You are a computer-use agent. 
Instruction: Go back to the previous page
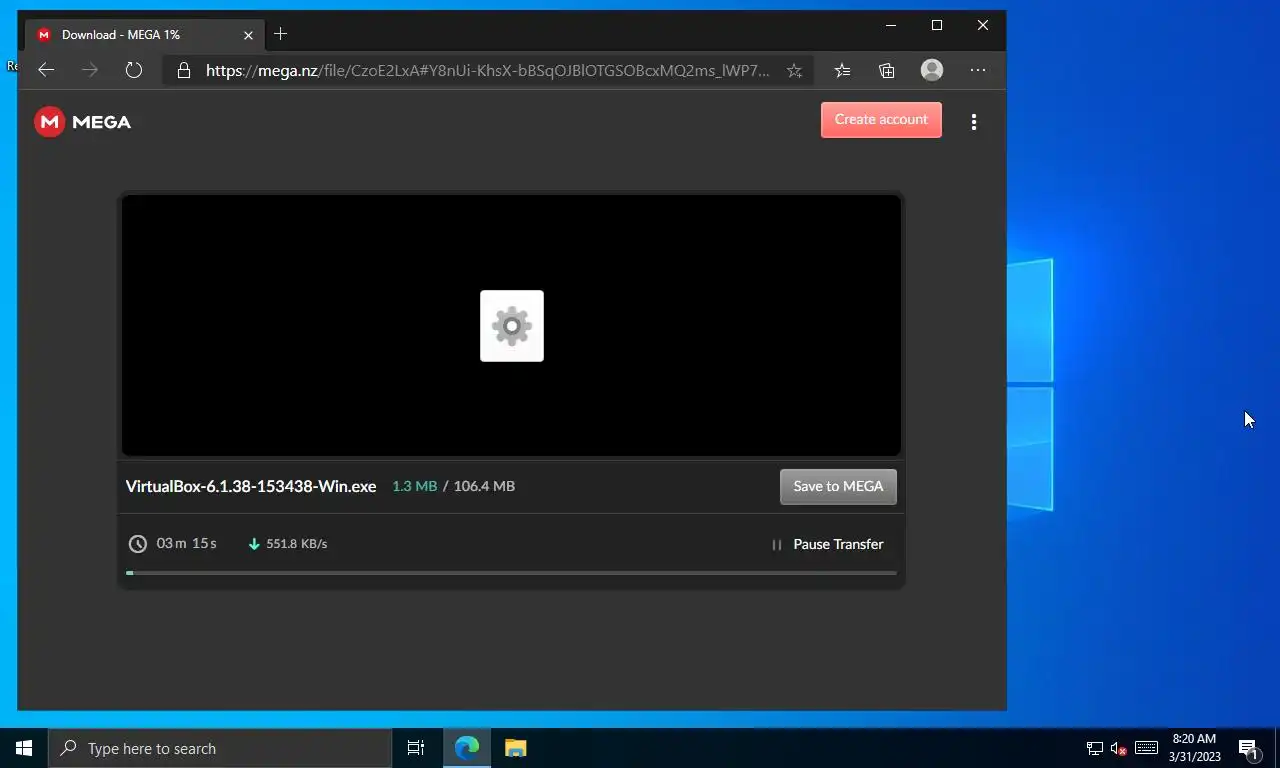(46, 70)
